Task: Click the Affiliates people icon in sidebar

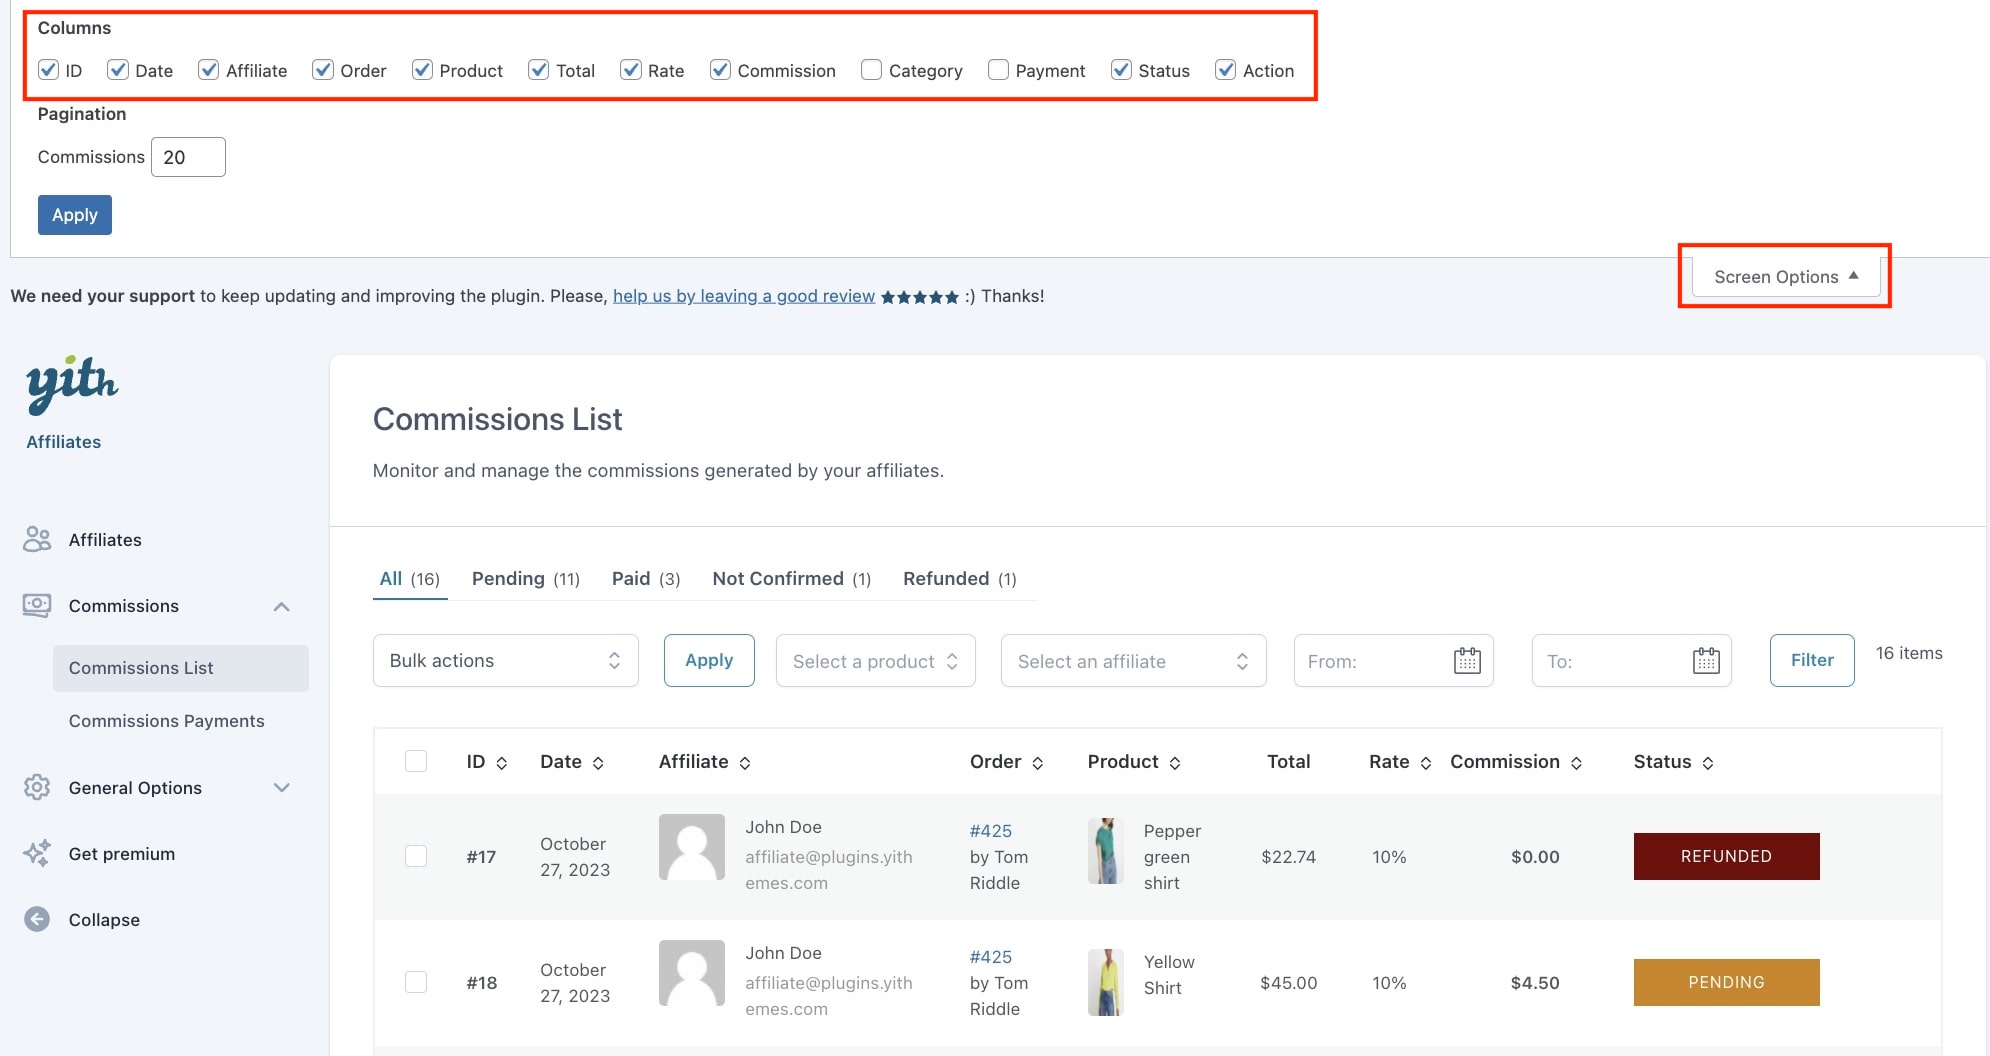Action: [37, 540]
